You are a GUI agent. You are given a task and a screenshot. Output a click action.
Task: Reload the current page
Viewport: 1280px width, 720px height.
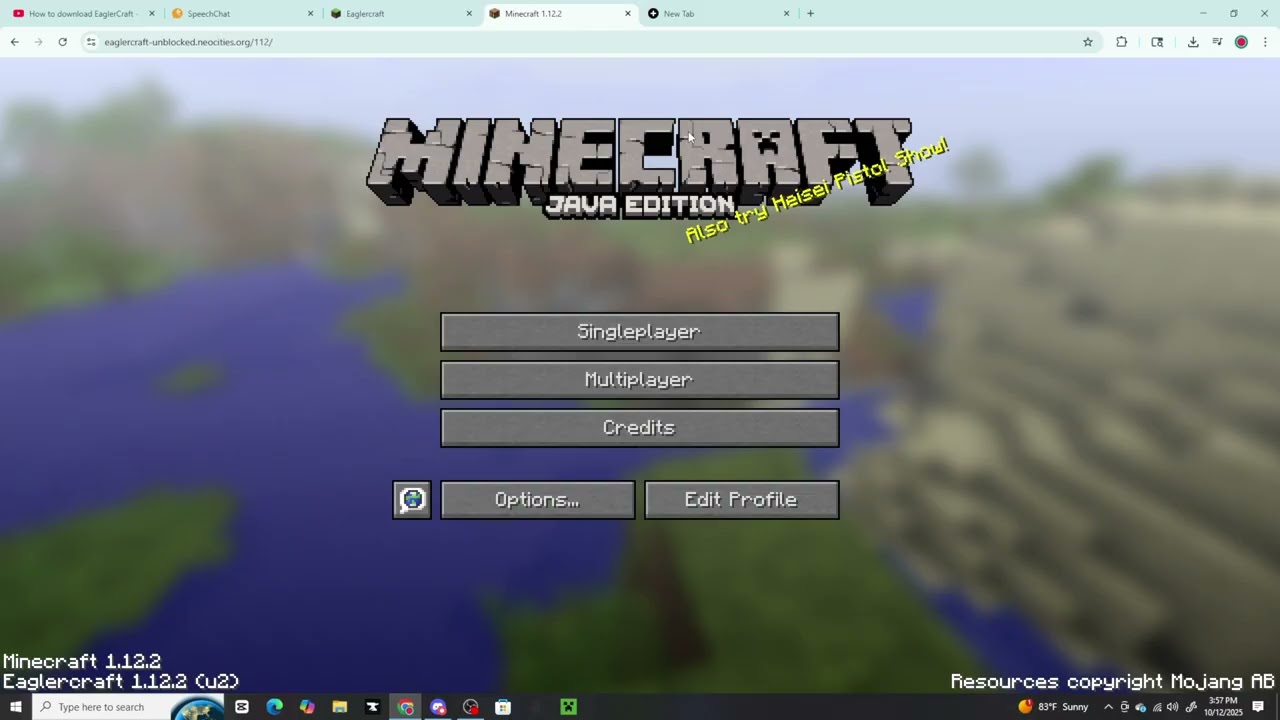[x=62, y=42]
